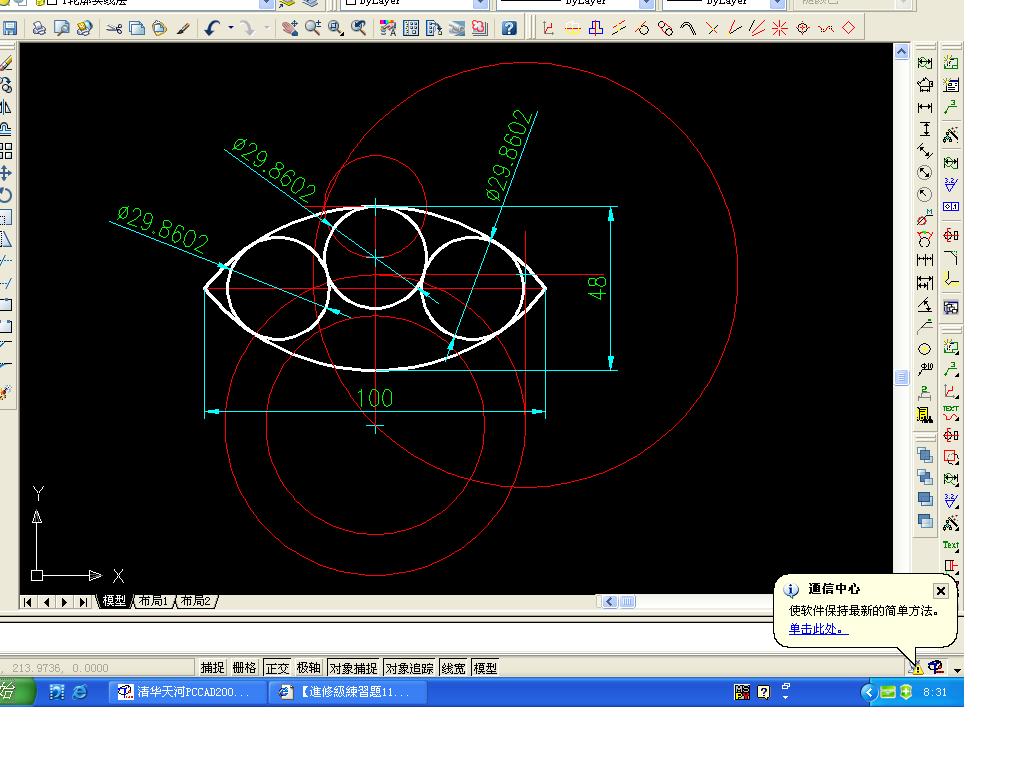The height and width of the screenshot is (768, 1024).
Task: Click the 单击此处 link in the balloon
Action: point(818,629)
